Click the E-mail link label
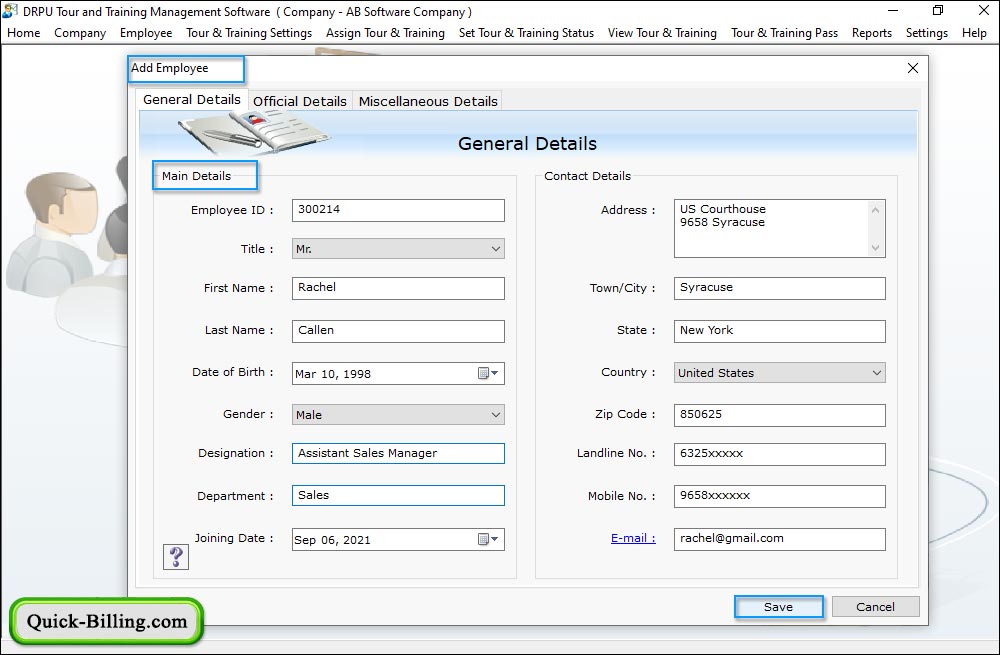 pos(633,538)
